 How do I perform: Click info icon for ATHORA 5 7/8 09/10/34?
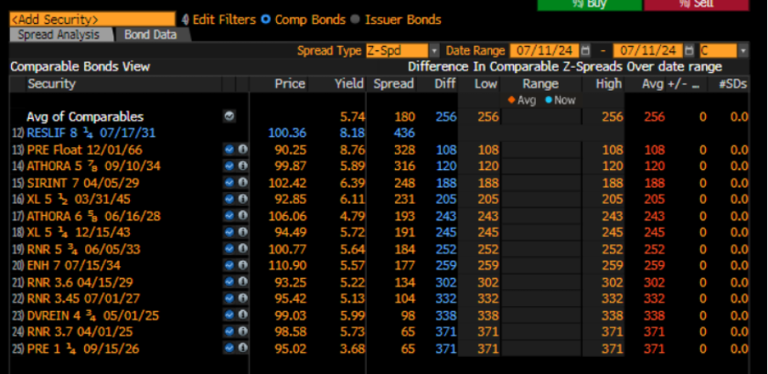(x=242, y=166)
